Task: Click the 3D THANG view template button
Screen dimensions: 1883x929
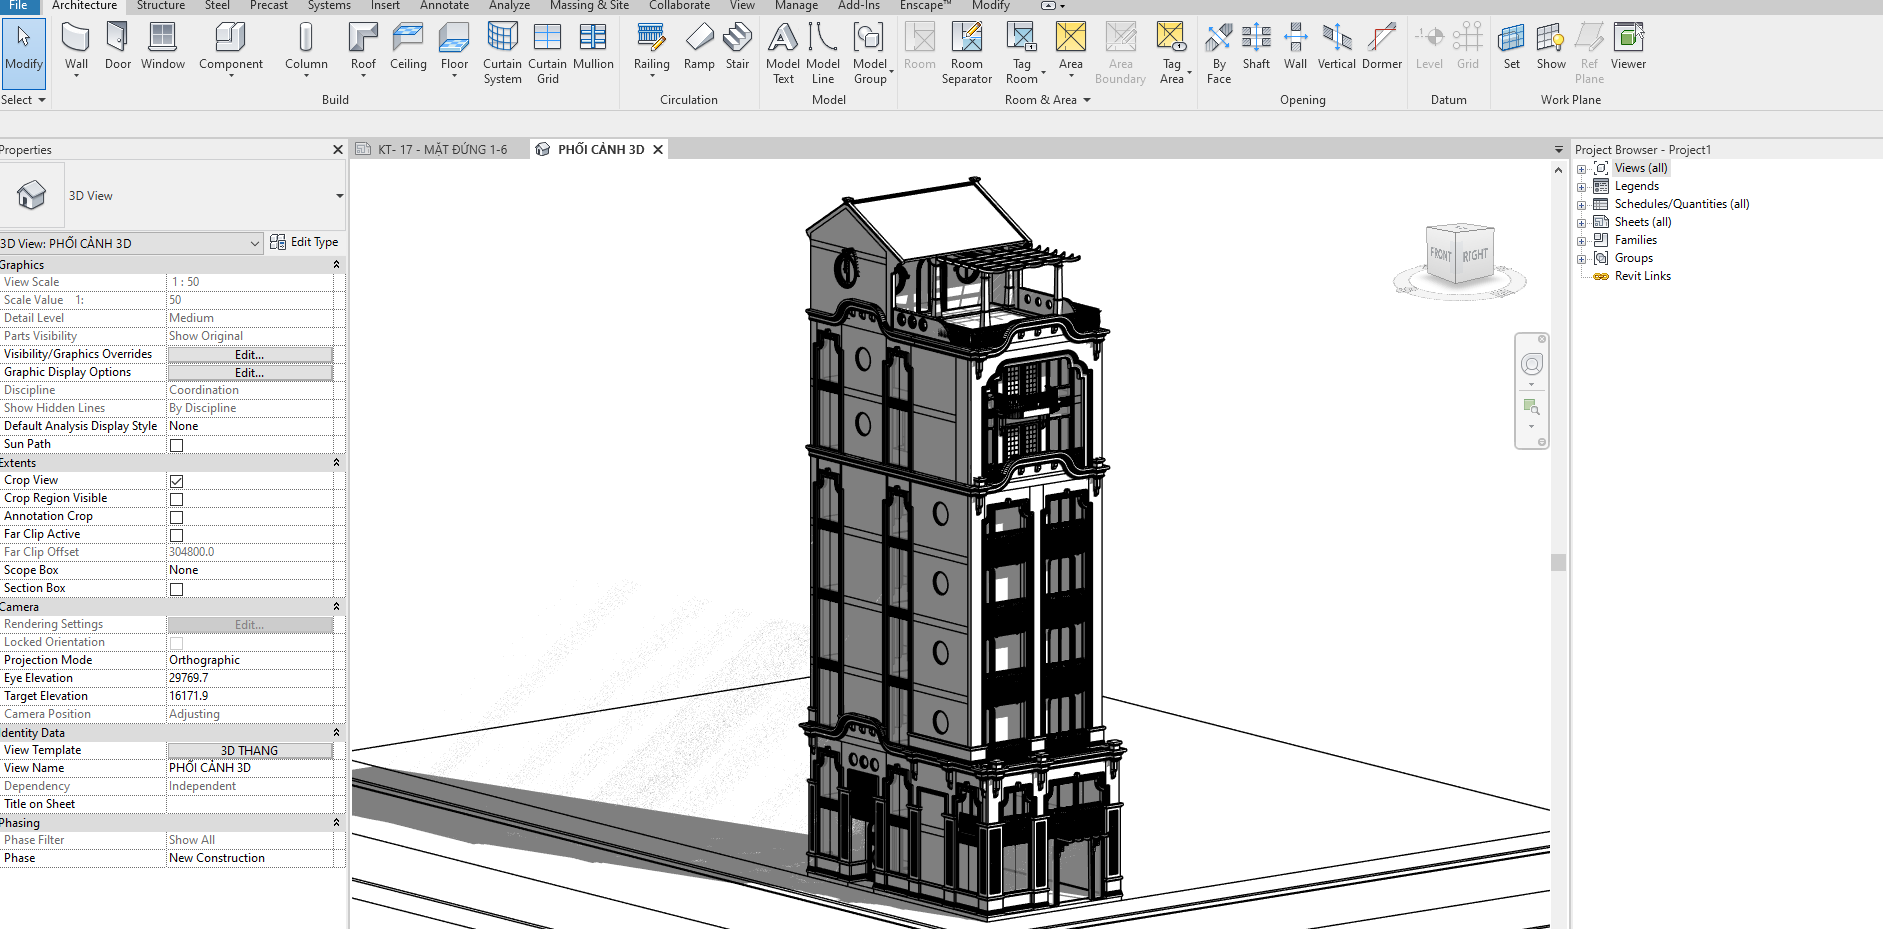Action: pyautogui.click(x=250, y=751)
